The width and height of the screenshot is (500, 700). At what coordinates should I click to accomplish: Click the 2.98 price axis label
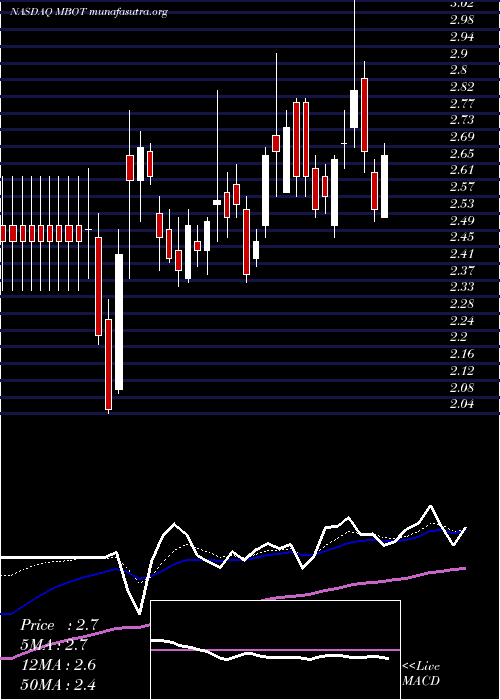[x=462, y=20]
